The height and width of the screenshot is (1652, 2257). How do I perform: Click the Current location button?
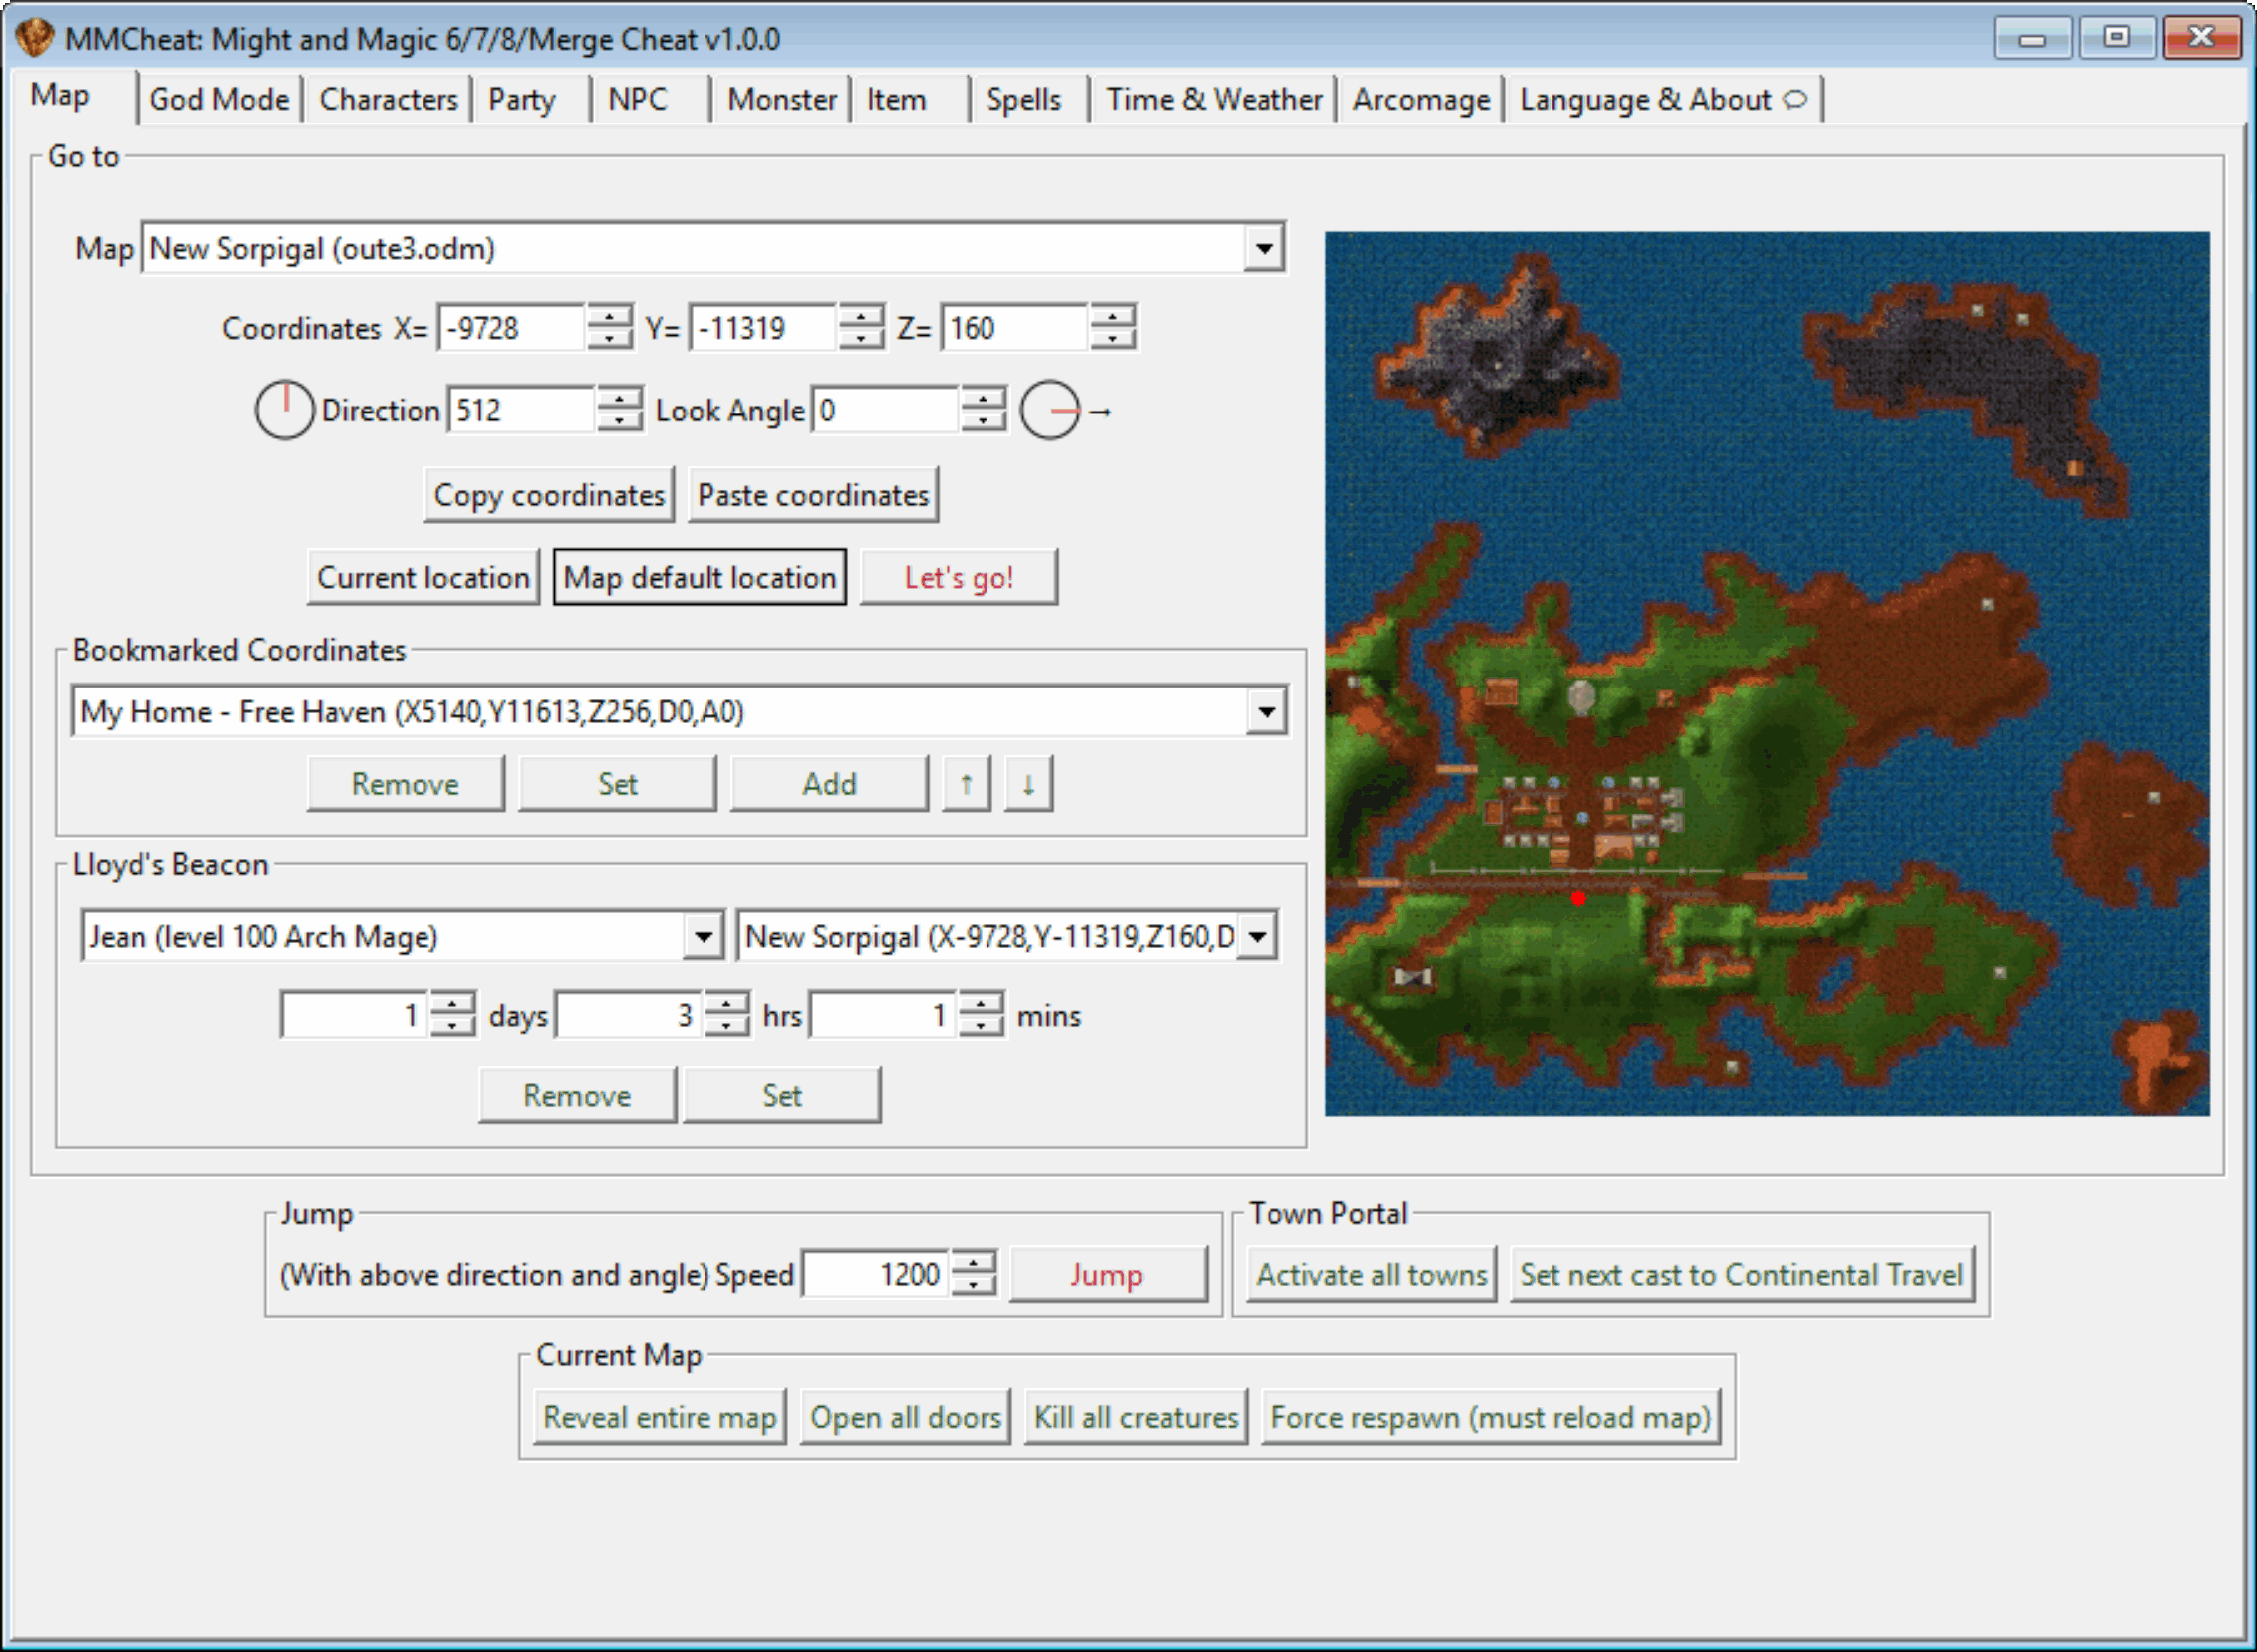pos(423,577)
